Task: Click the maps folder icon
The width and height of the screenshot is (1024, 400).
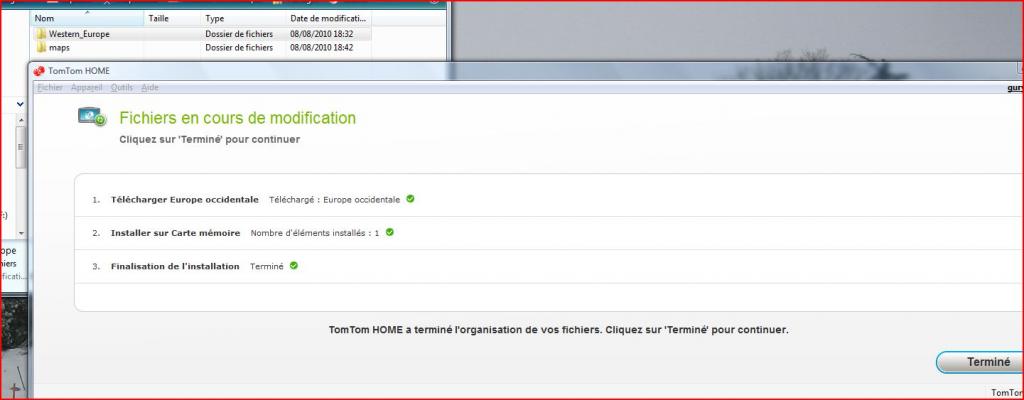Action: point(41,48)
